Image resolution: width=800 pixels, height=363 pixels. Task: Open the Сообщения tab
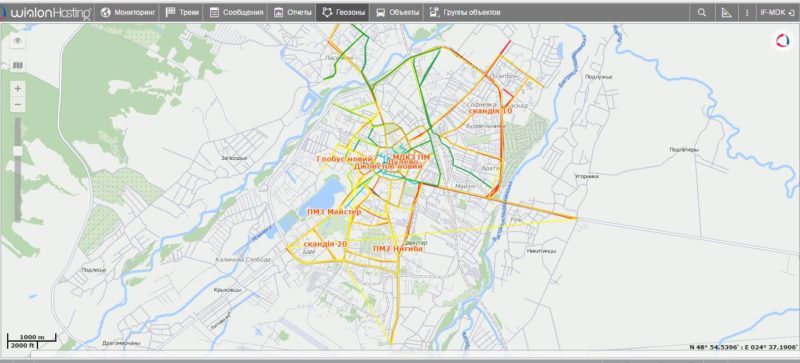[236, 12]
